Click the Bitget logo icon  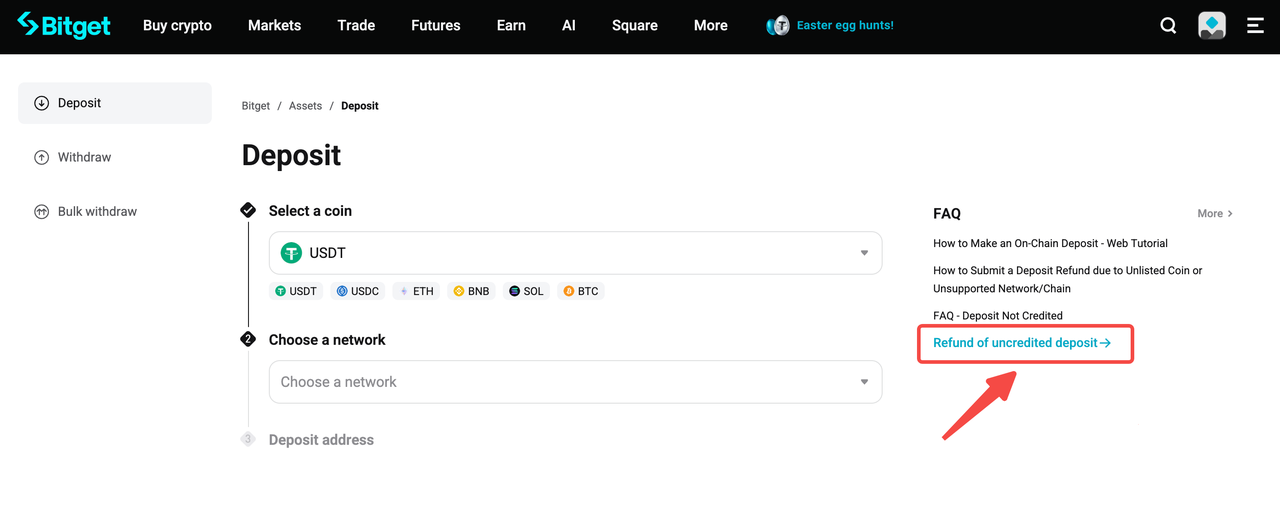pyautogui.click(x=29, y=25)
